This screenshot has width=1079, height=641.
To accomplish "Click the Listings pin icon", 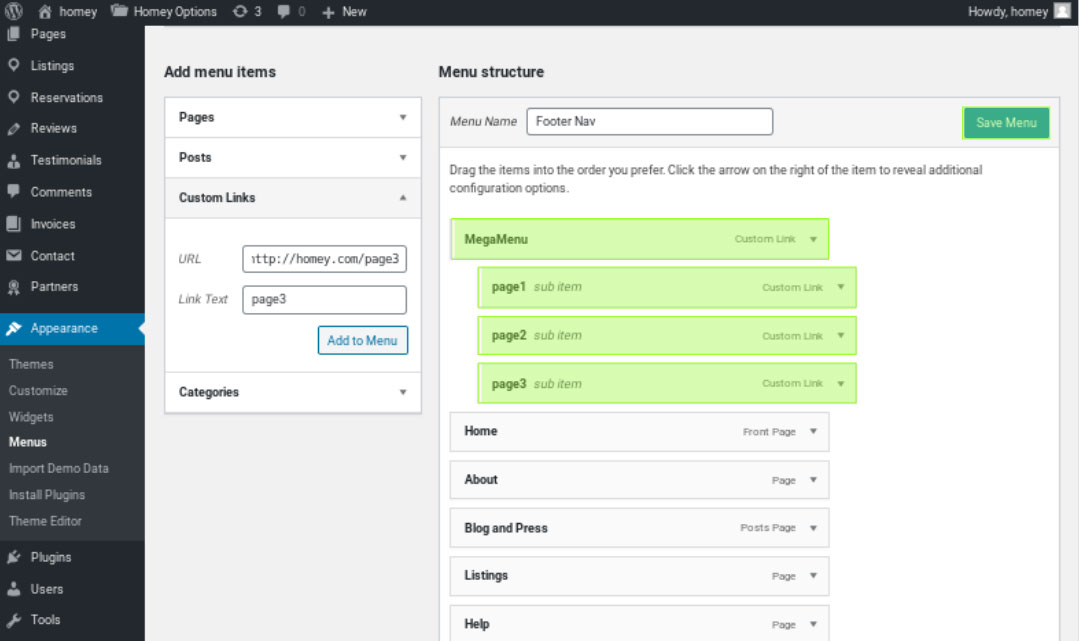I will pyautogui.click(x=14, y=65).
